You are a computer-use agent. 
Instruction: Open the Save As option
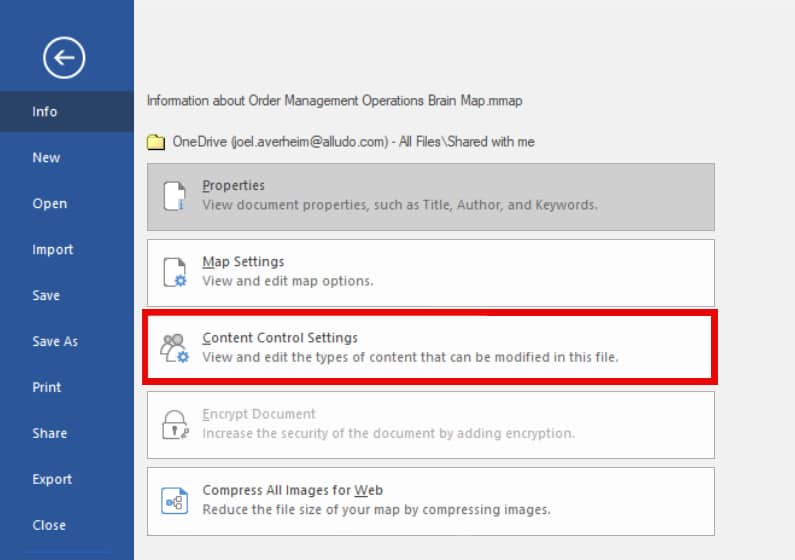[x=55, y=342]
